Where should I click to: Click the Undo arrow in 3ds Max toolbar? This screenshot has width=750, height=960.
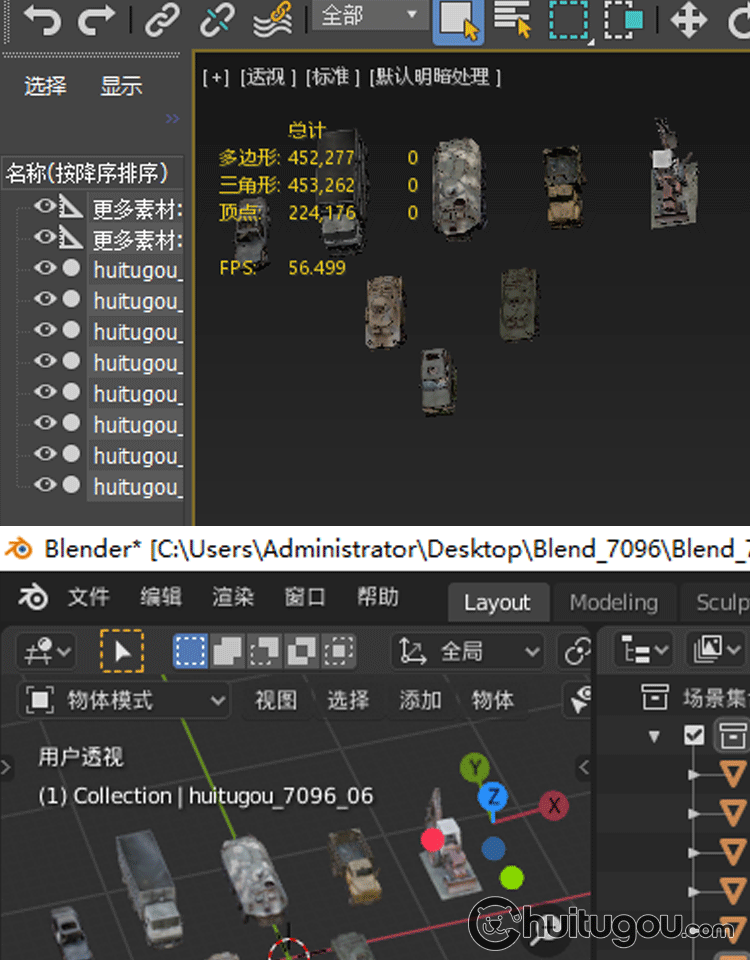[42, 19]
